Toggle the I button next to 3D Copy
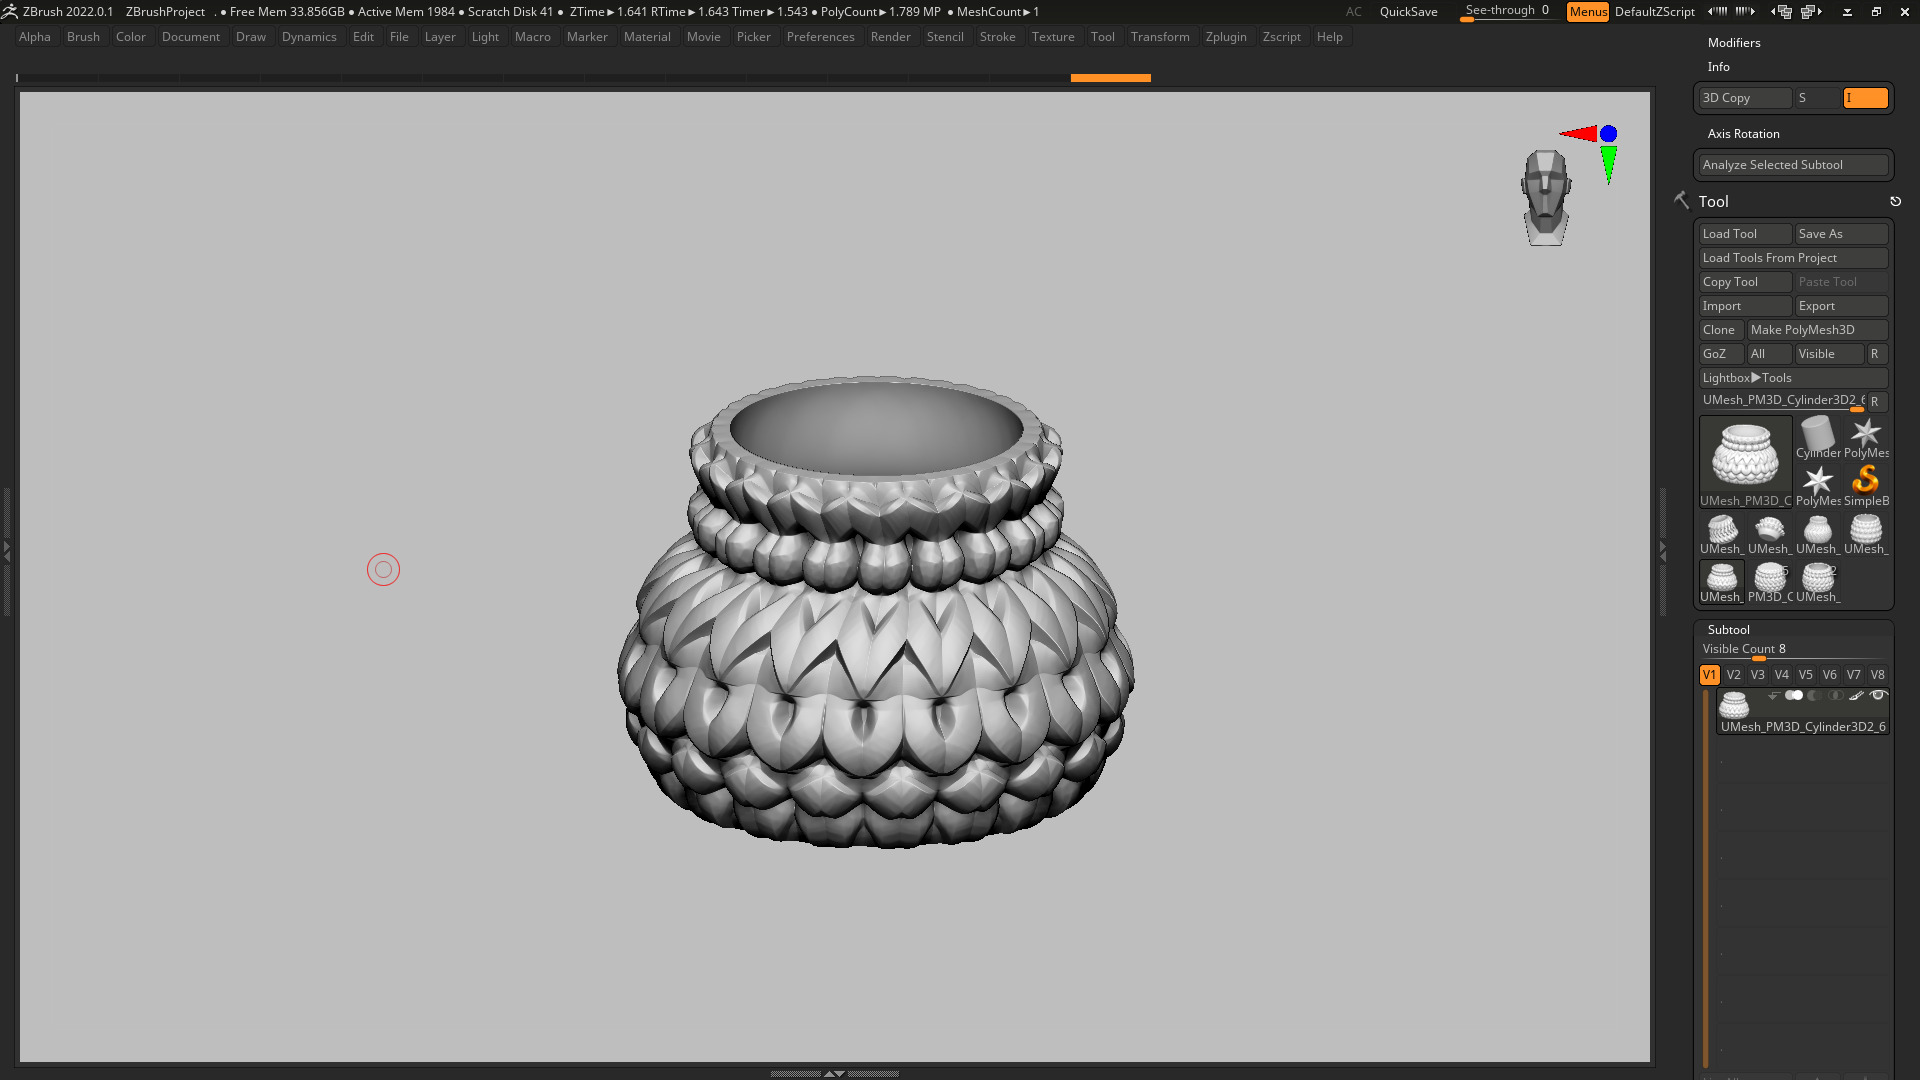 tap(1865, 98)
